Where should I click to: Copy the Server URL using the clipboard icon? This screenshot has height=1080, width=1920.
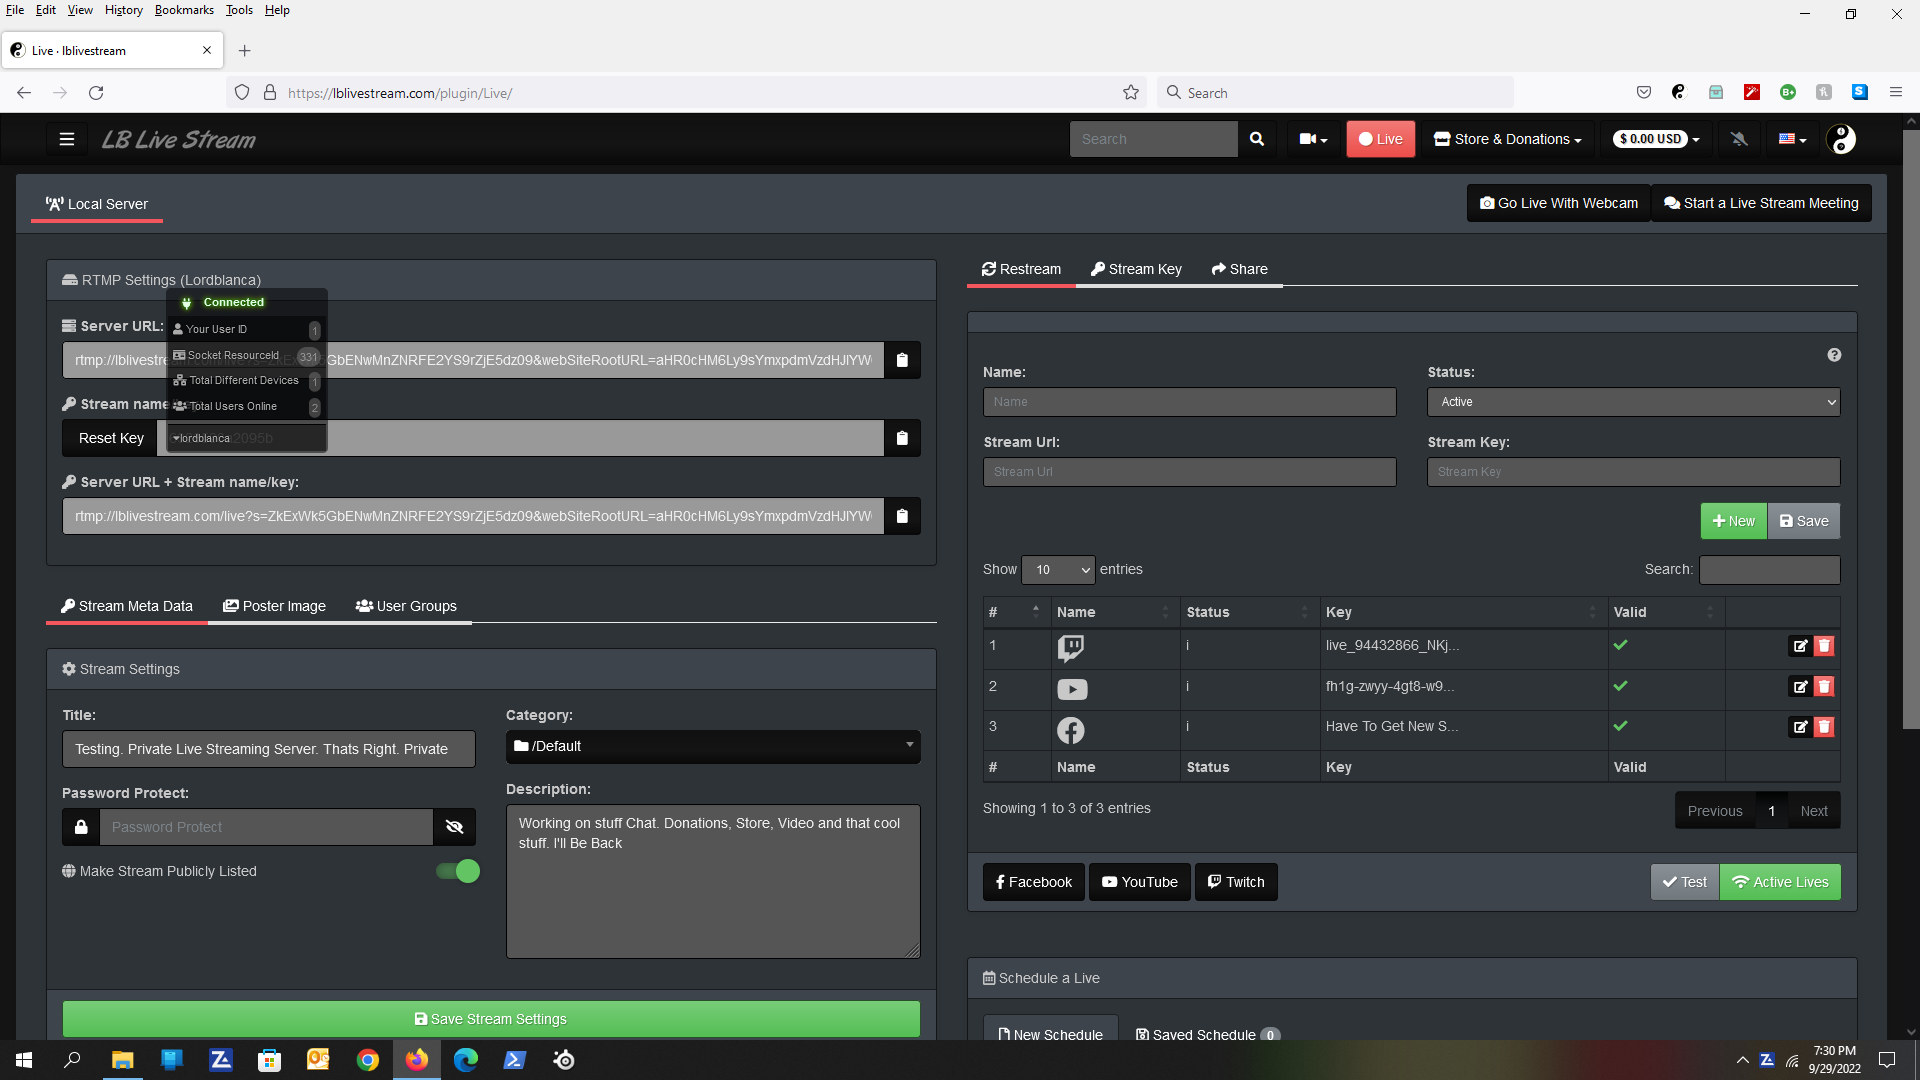901,360
